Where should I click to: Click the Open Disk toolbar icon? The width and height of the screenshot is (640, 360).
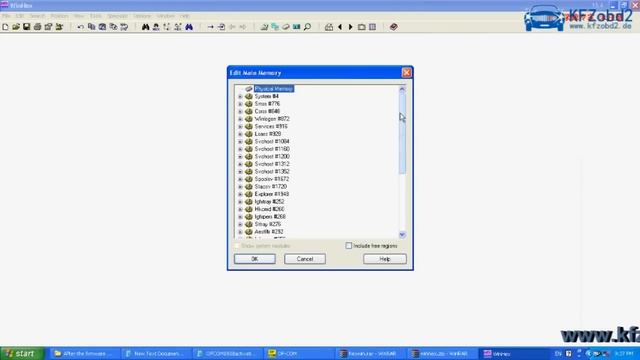pos(264,27)
